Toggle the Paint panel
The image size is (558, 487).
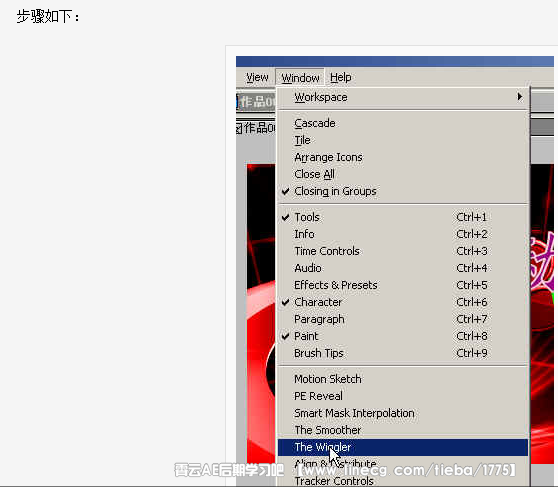403,336
